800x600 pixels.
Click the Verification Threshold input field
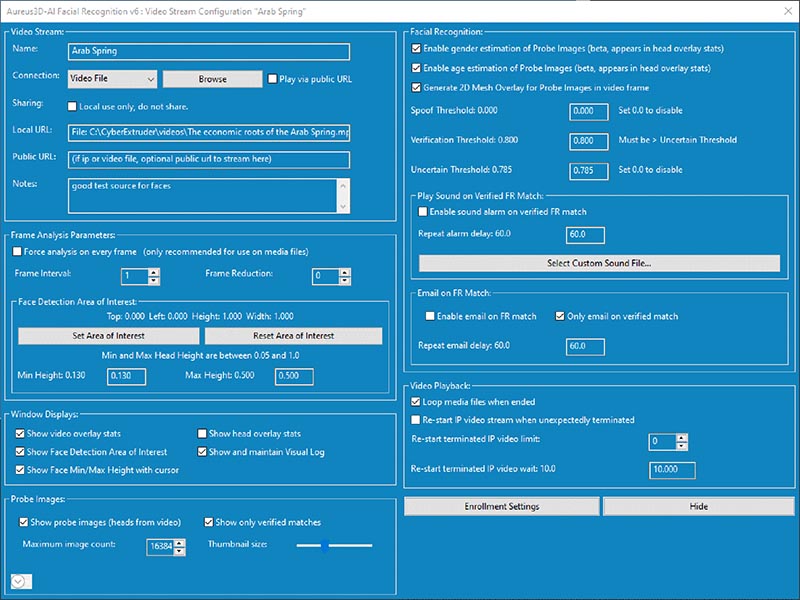click(x=589, y=141)
